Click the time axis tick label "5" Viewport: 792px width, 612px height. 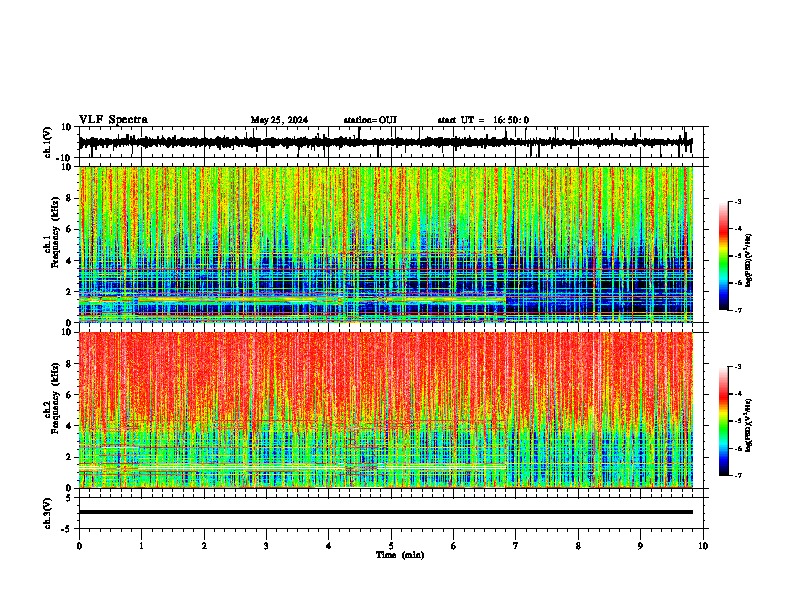pyautogui.click(x=391, y=546)
